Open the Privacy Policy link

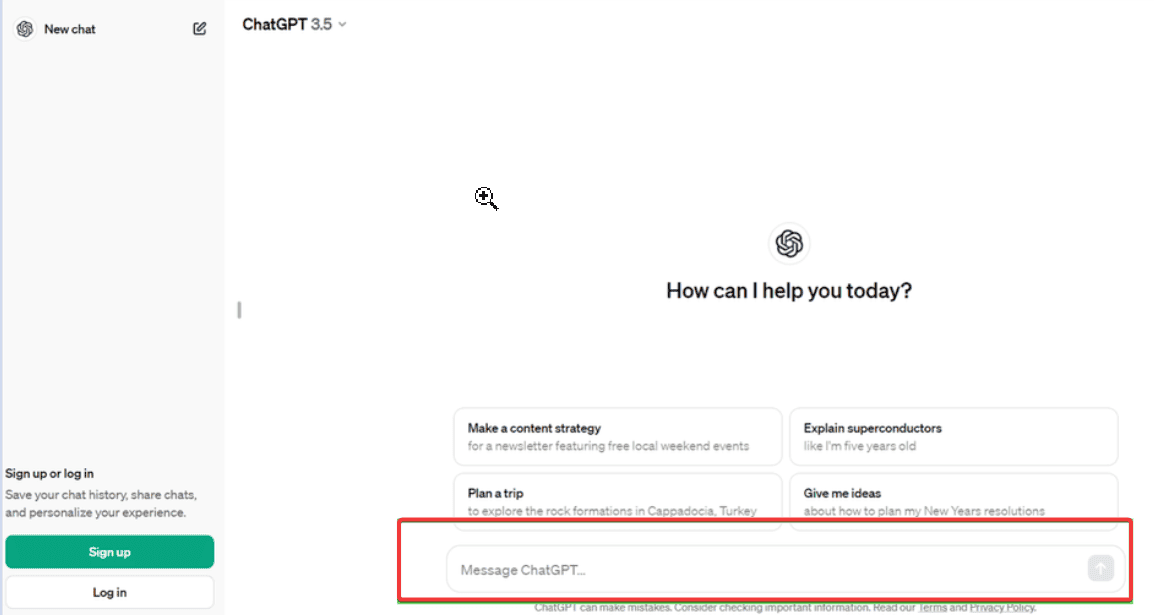pyautogui.click(x=1002, y=608)
